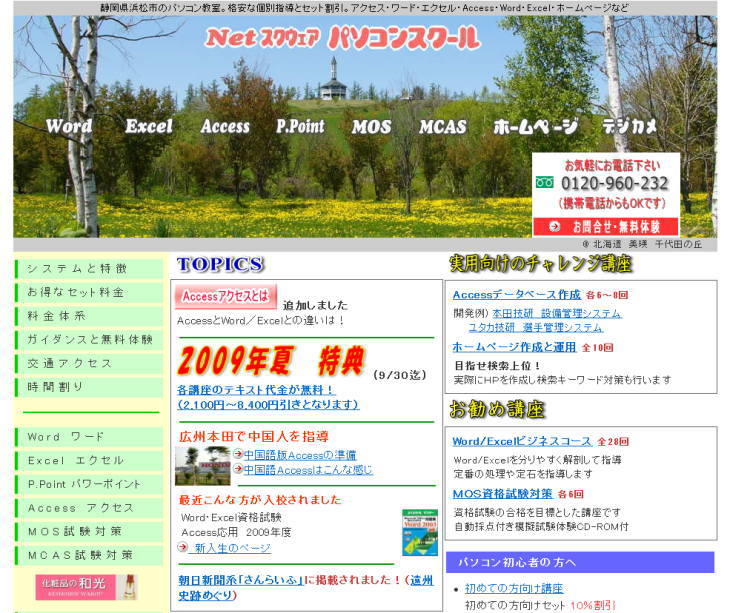Open the 朝日新聞系「さんらいふ」 link
This screenshot has width=730, height=613.
tap(241, 580)
